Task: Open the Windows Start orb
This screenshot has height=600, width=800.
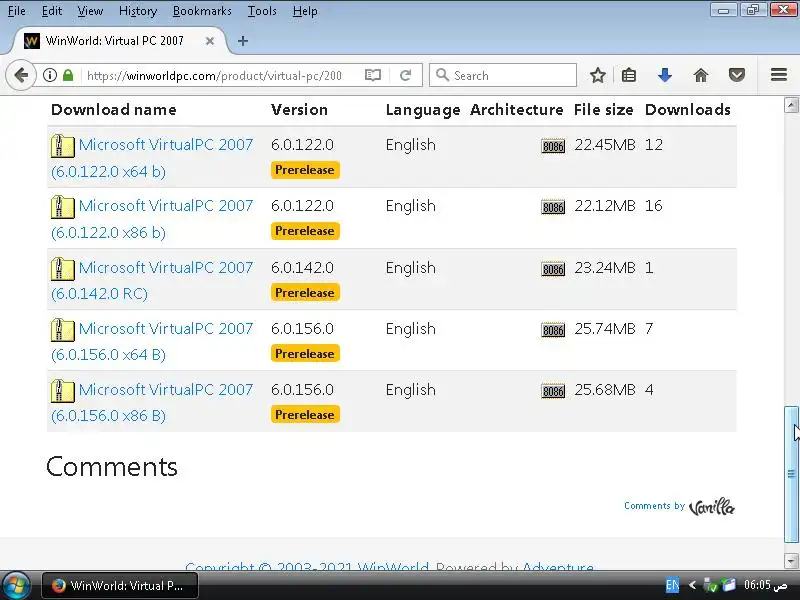Action: tap(15, 586)
